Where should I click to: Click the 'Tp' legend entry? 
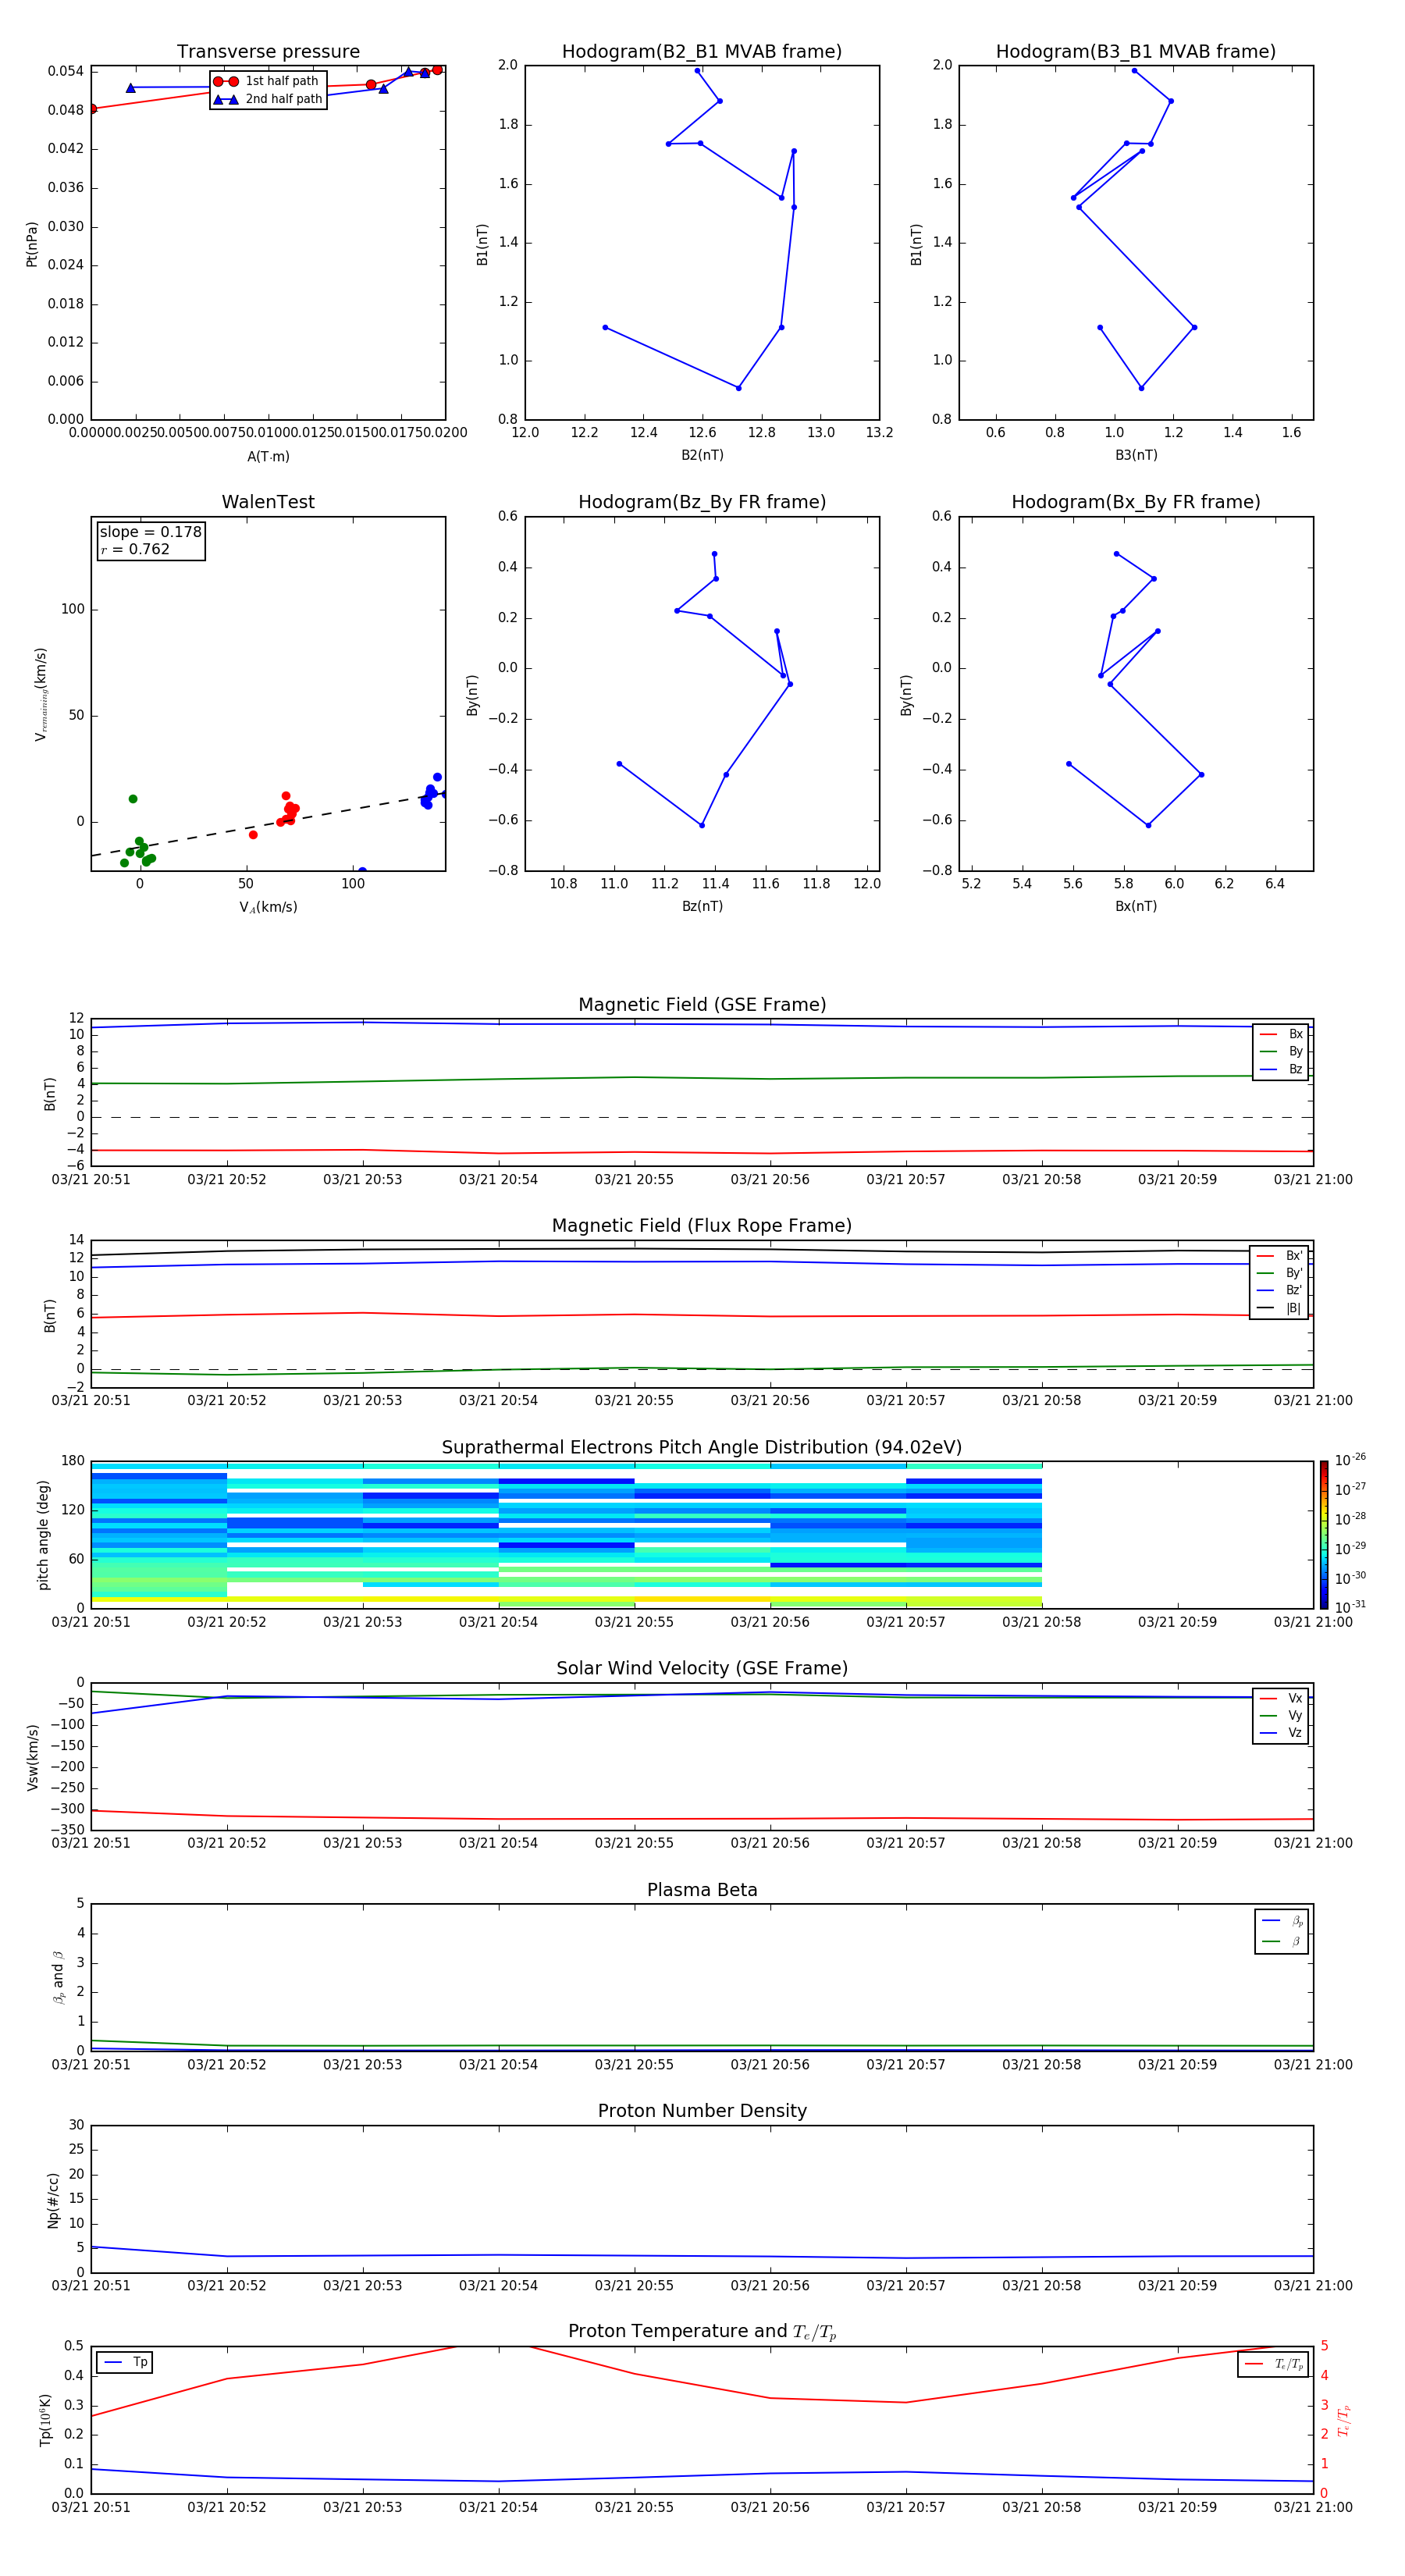(125, 2362)
